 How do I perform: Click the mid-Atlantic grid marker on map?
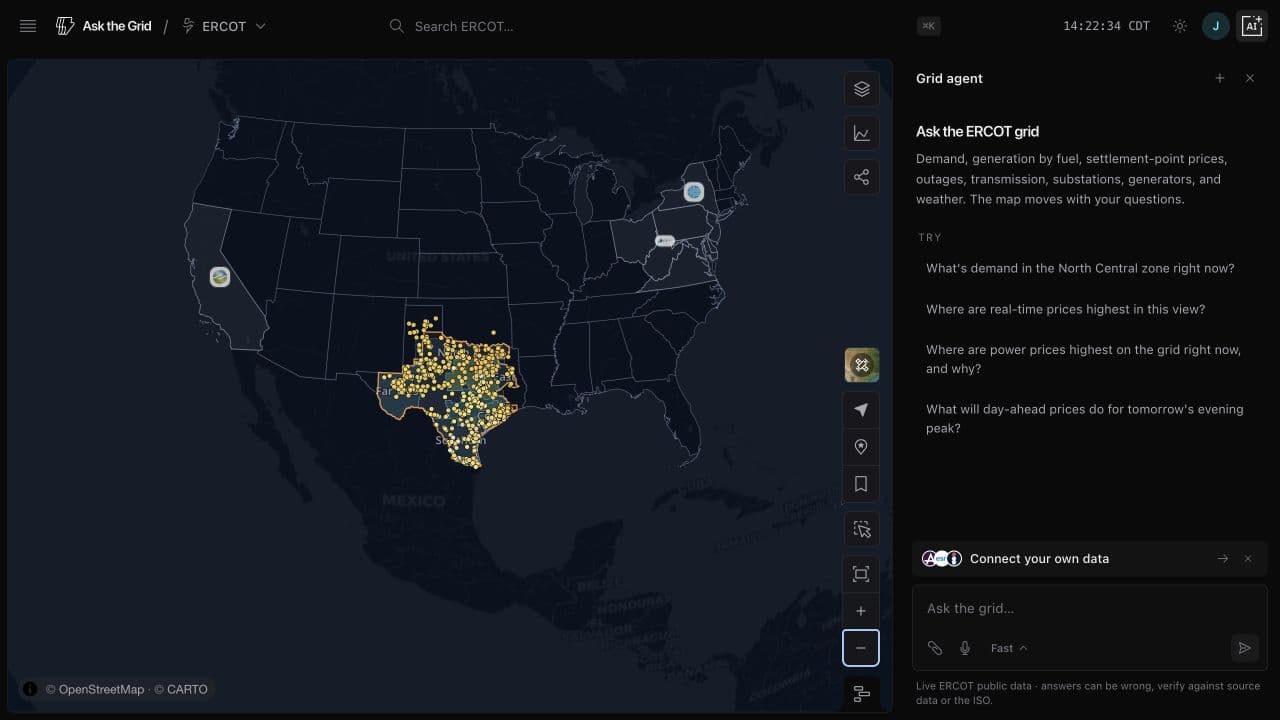tap(665, 241)
